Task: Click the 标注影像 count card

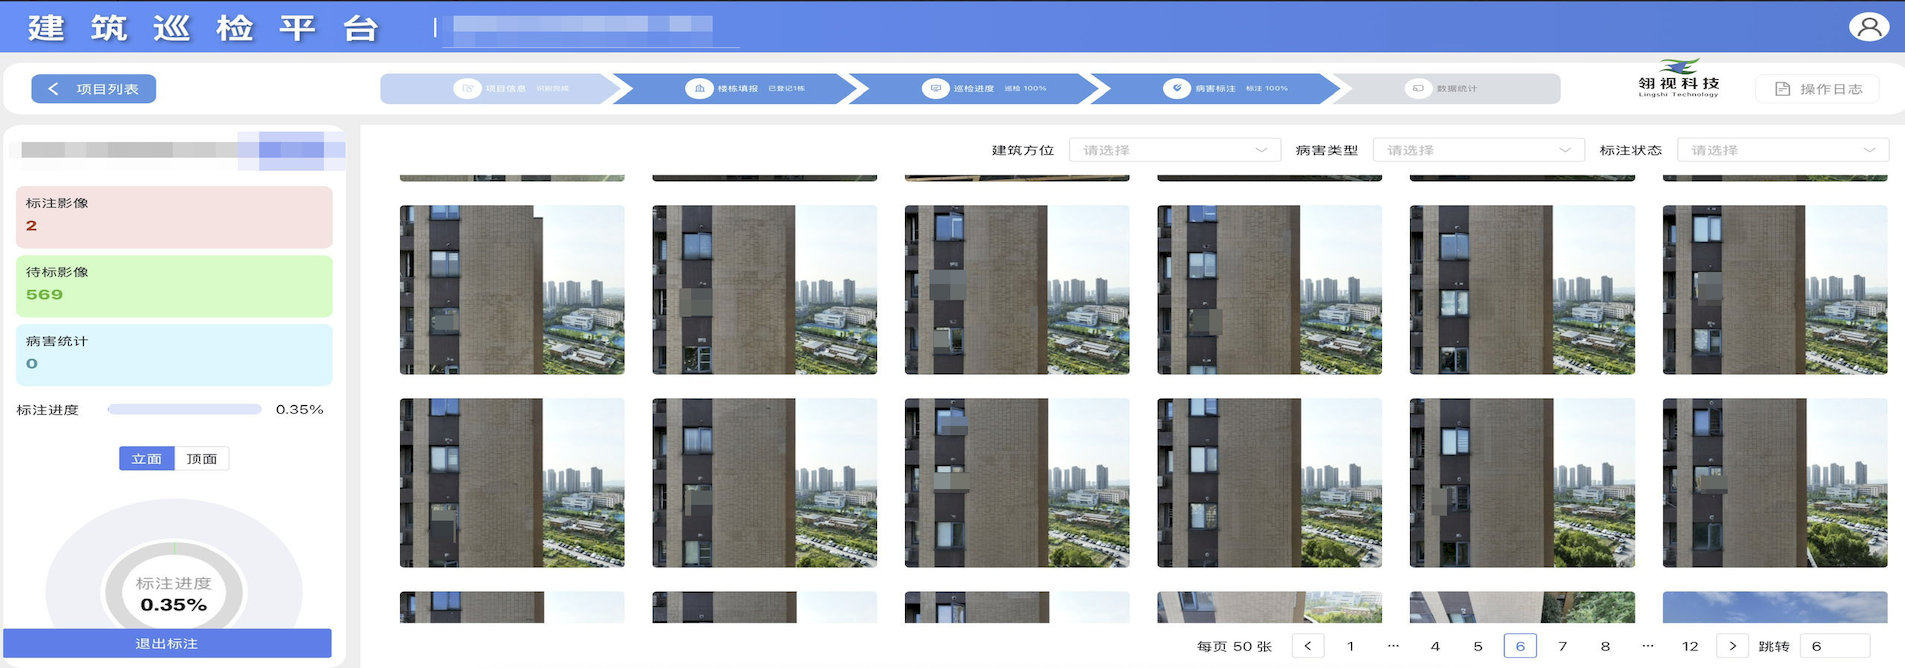Action: pos(174,216)
